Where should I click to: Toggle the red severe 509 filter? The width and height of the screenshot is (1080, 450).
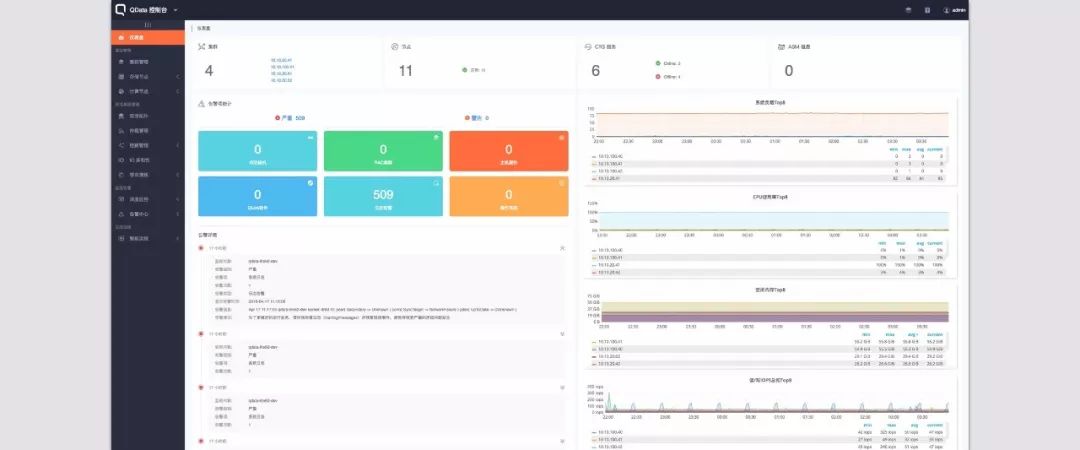coord(290,118)
